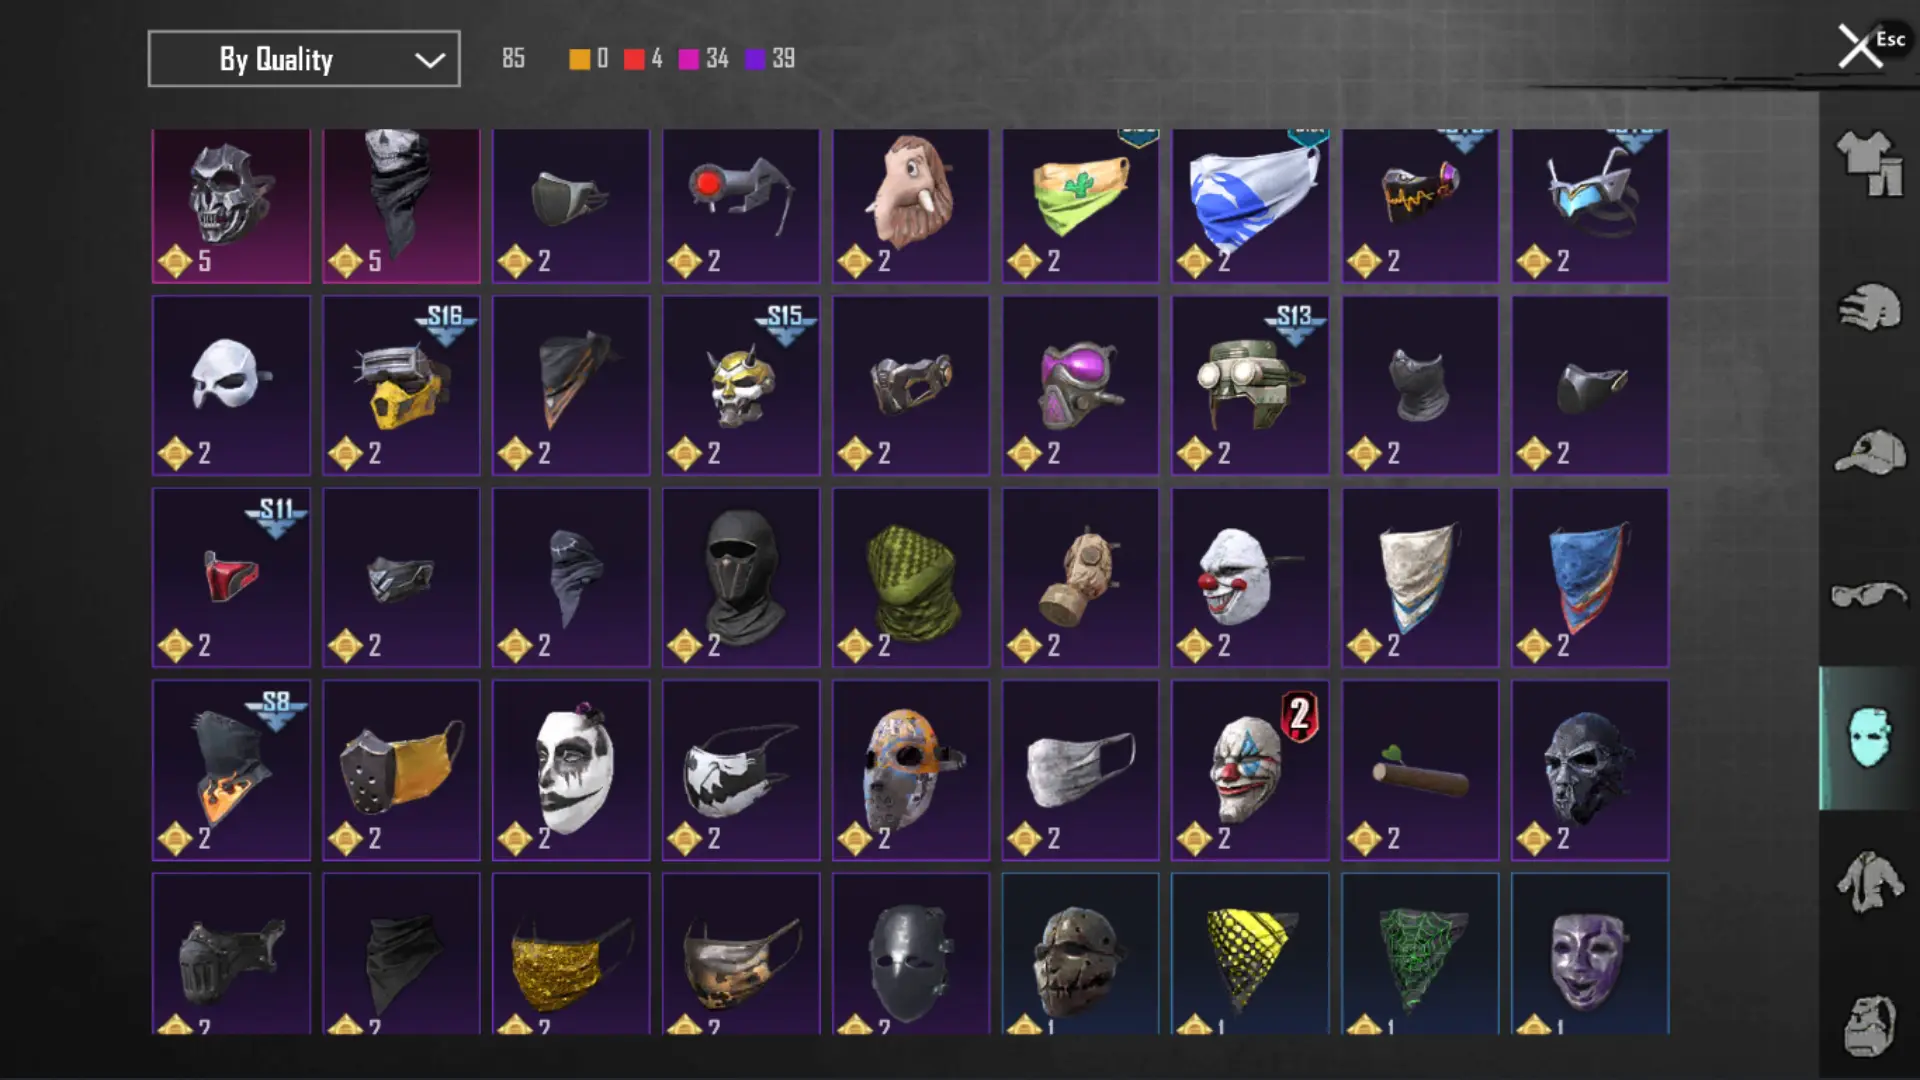
Task: Filter by the purple quality swatch
Action: 755,59
